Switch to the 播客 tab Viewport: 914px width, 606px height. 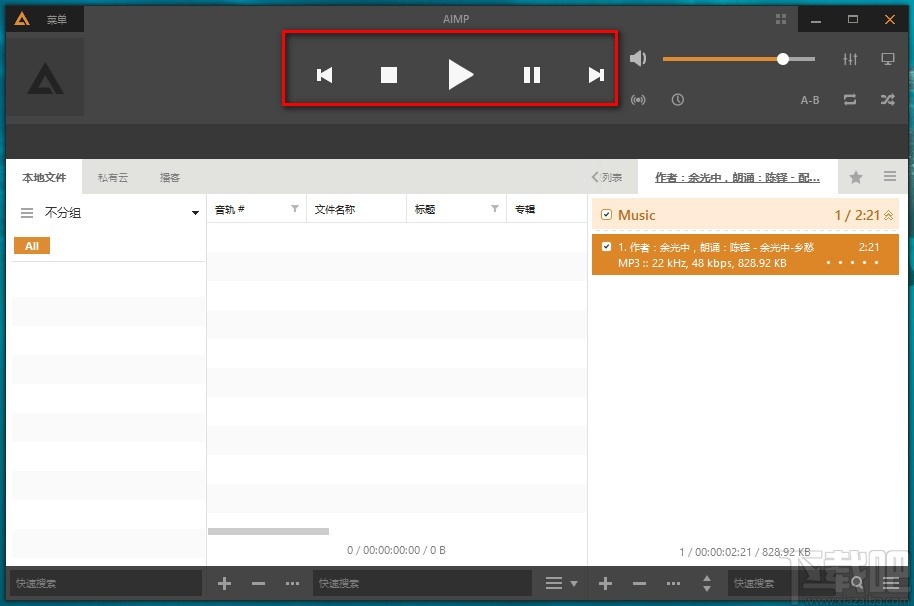coord(169,176)
